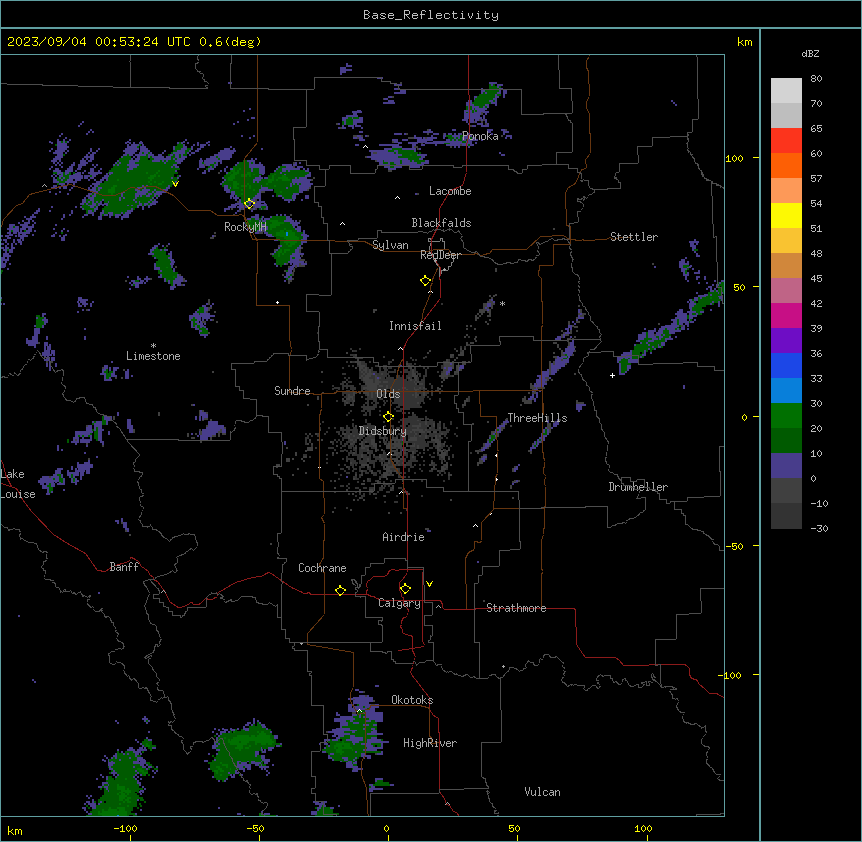Image resolution: width=862 pixels, height=842 pixels.
Task: Click the Banff town label
Action: (x=124, y=567)
